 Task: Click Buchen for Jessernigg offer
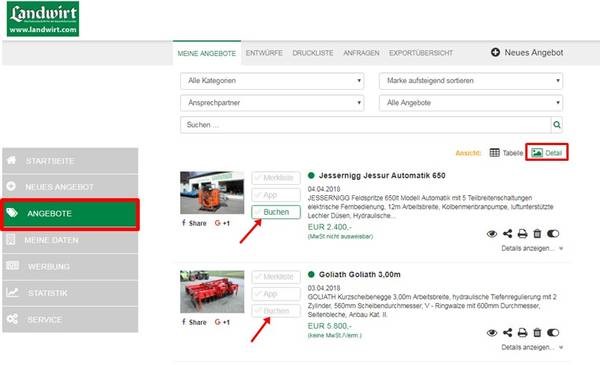pos(276,212)
